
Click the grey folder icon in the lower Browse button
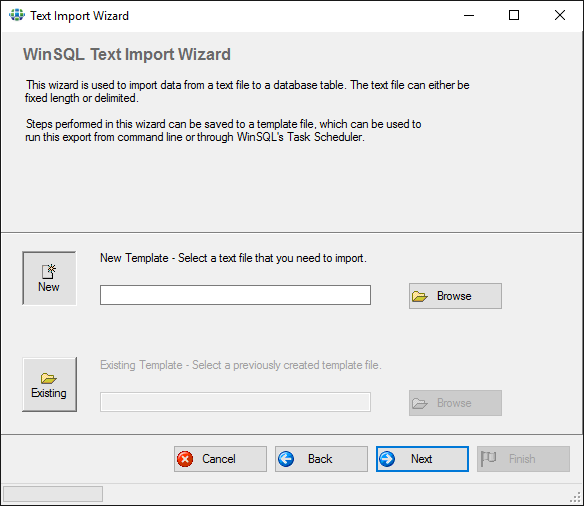point(420,403)
